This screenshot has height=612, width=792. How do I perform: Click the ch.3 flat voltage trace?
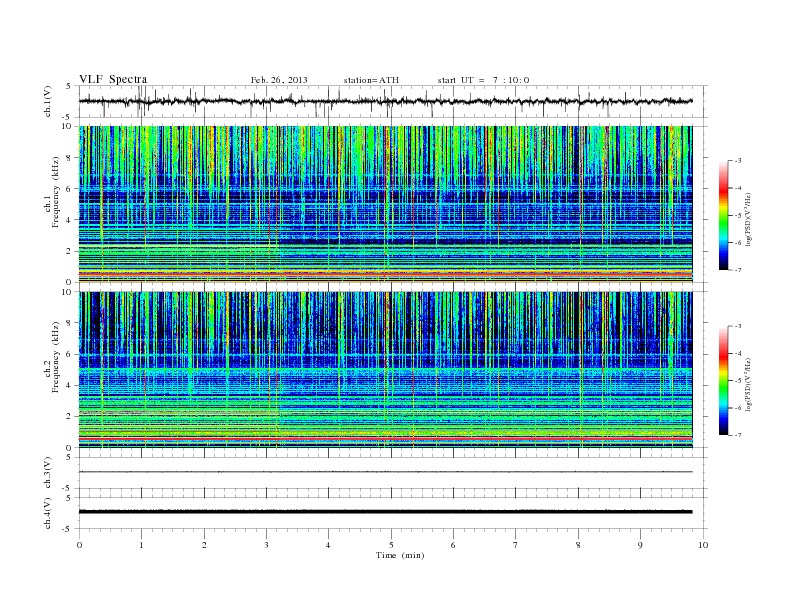385,472
